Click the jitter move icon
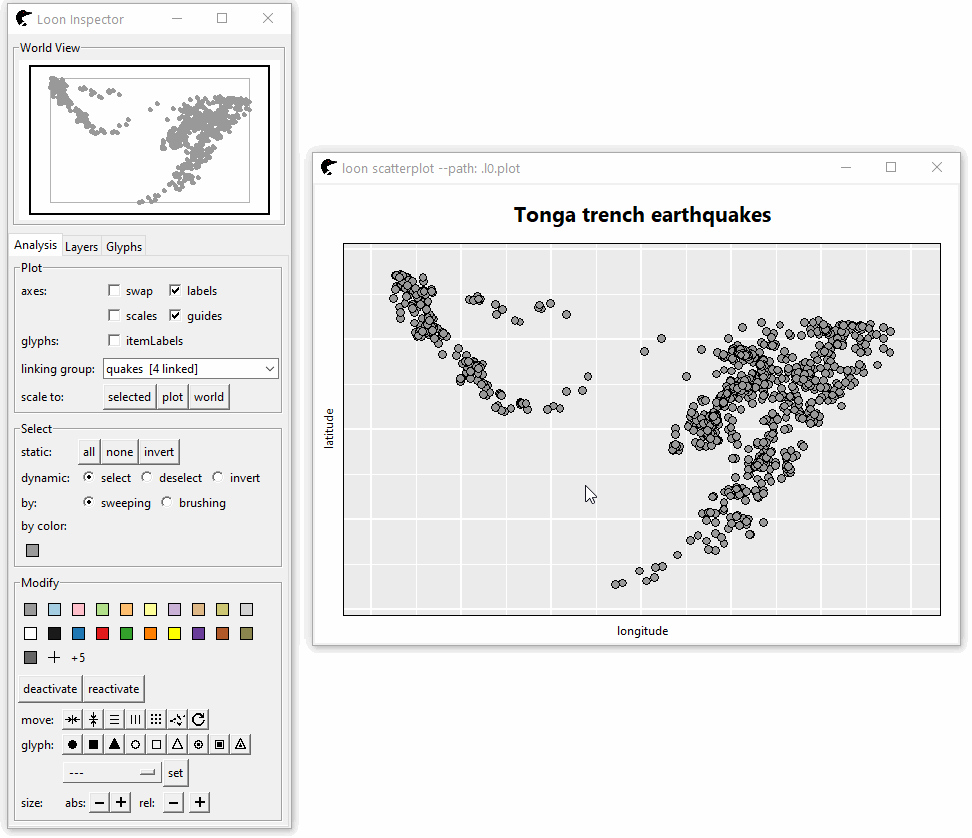The image size is (972, 838). pos(177,719)
